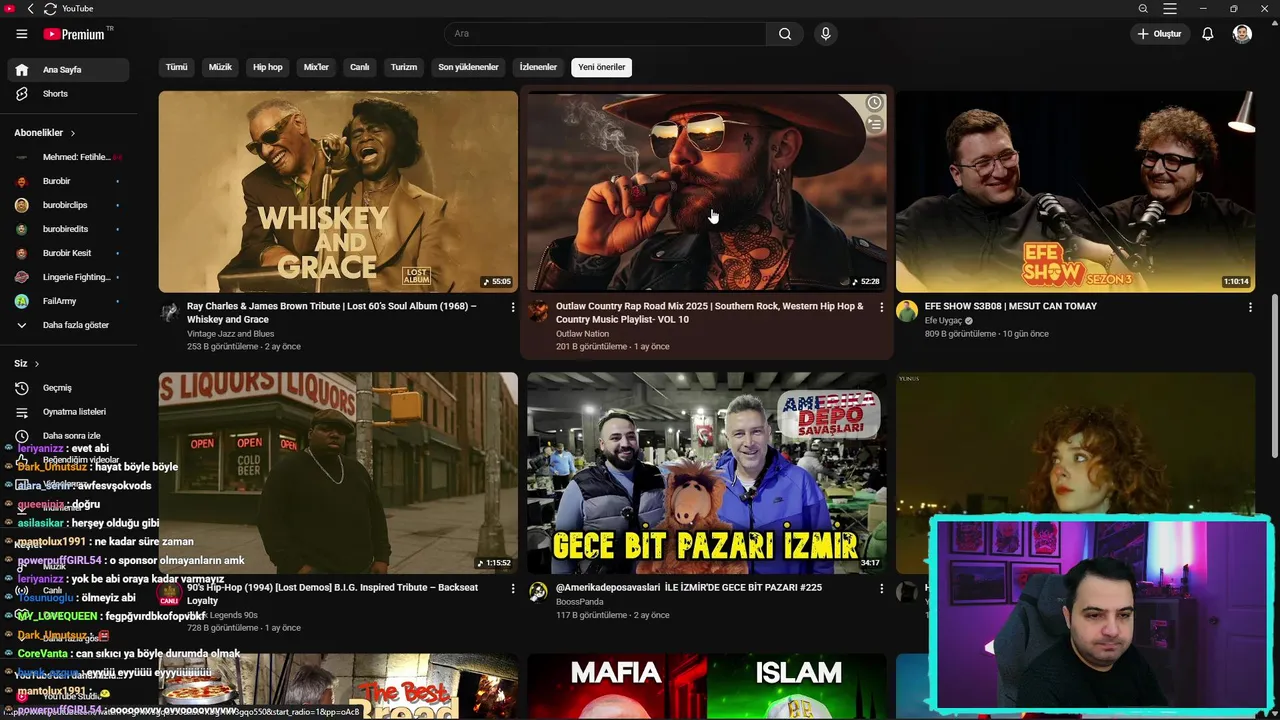The height and width of the screenshot is (720, 1280).
Task: Open the account avatar menu
Action: tap(1242, 34)
